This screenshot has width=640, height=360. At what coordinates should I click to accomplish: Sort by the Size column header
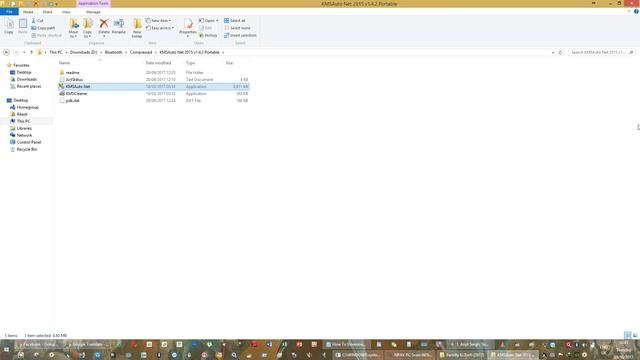[x=229, y=63]
